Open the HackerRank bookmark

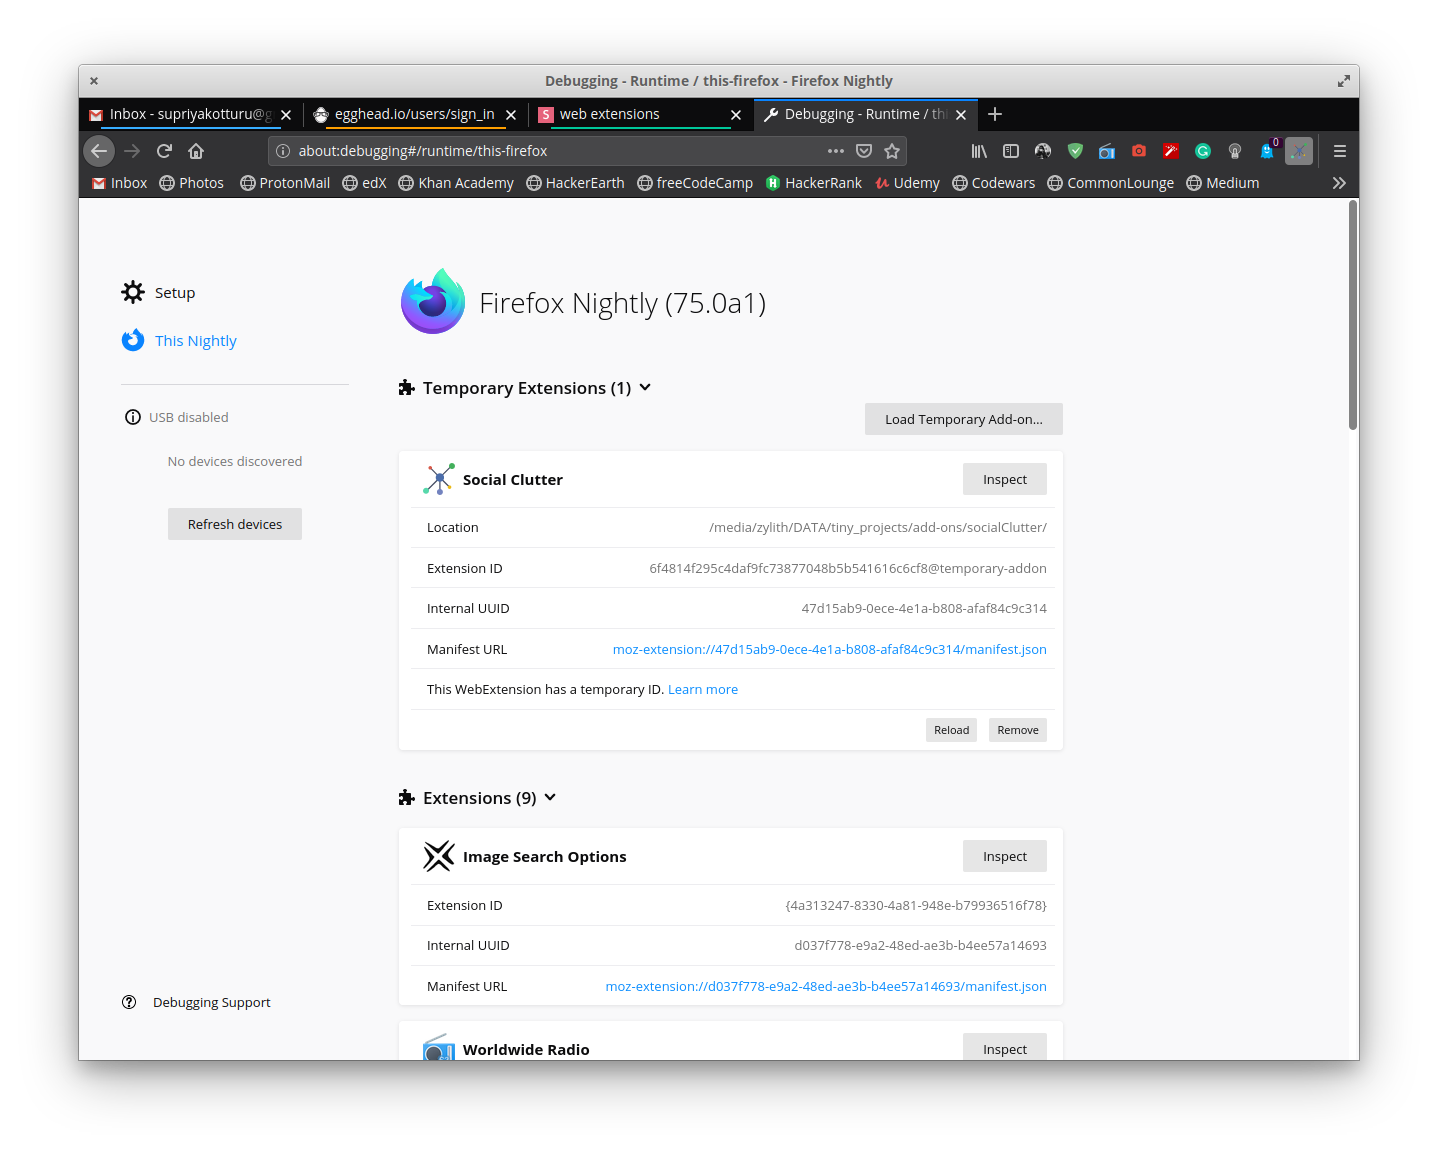[814, 183]
